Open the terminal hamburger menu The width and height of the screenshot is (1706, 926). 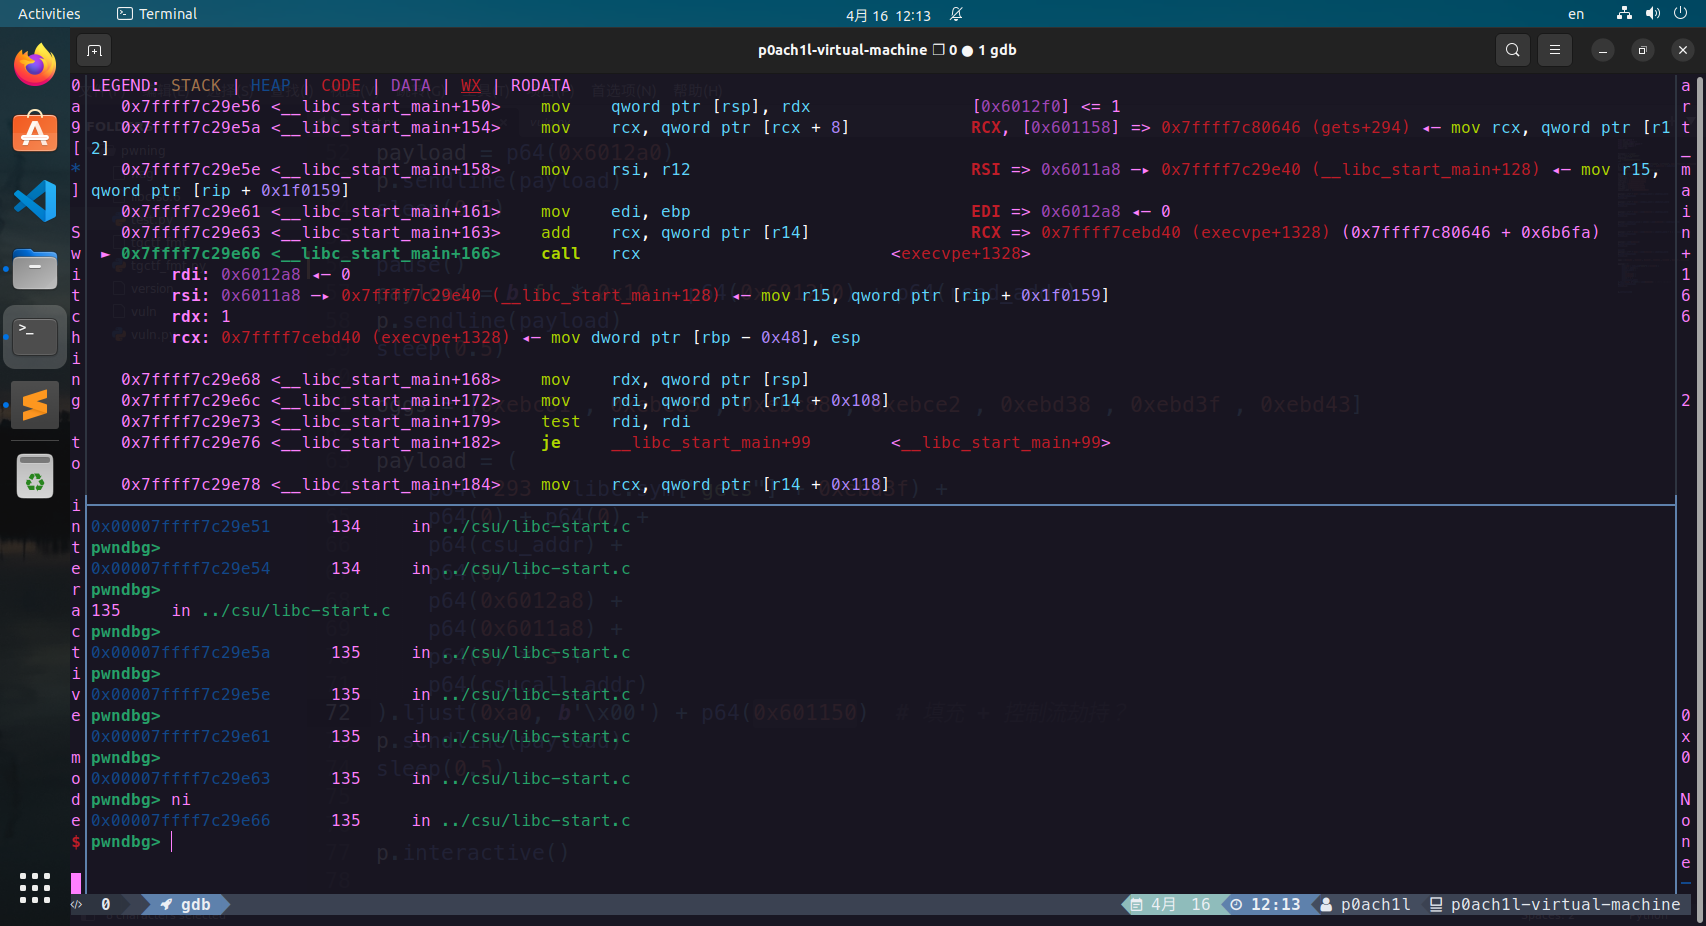(1555, 50)
